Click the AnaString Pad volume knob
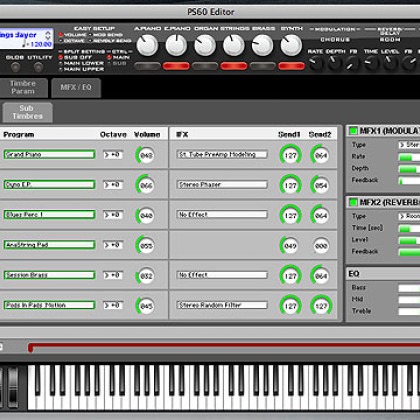This screenshot has width=420, height=420. (x=146, y=246)
